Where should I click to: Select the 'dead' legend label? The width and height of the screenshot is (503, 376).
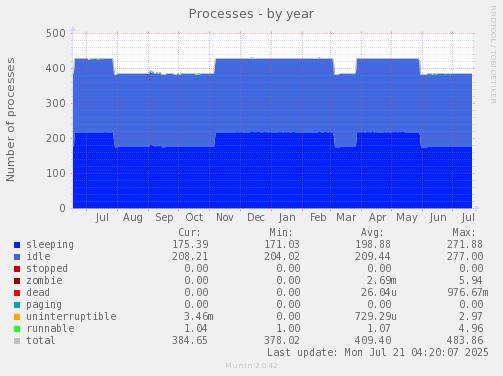38,292
